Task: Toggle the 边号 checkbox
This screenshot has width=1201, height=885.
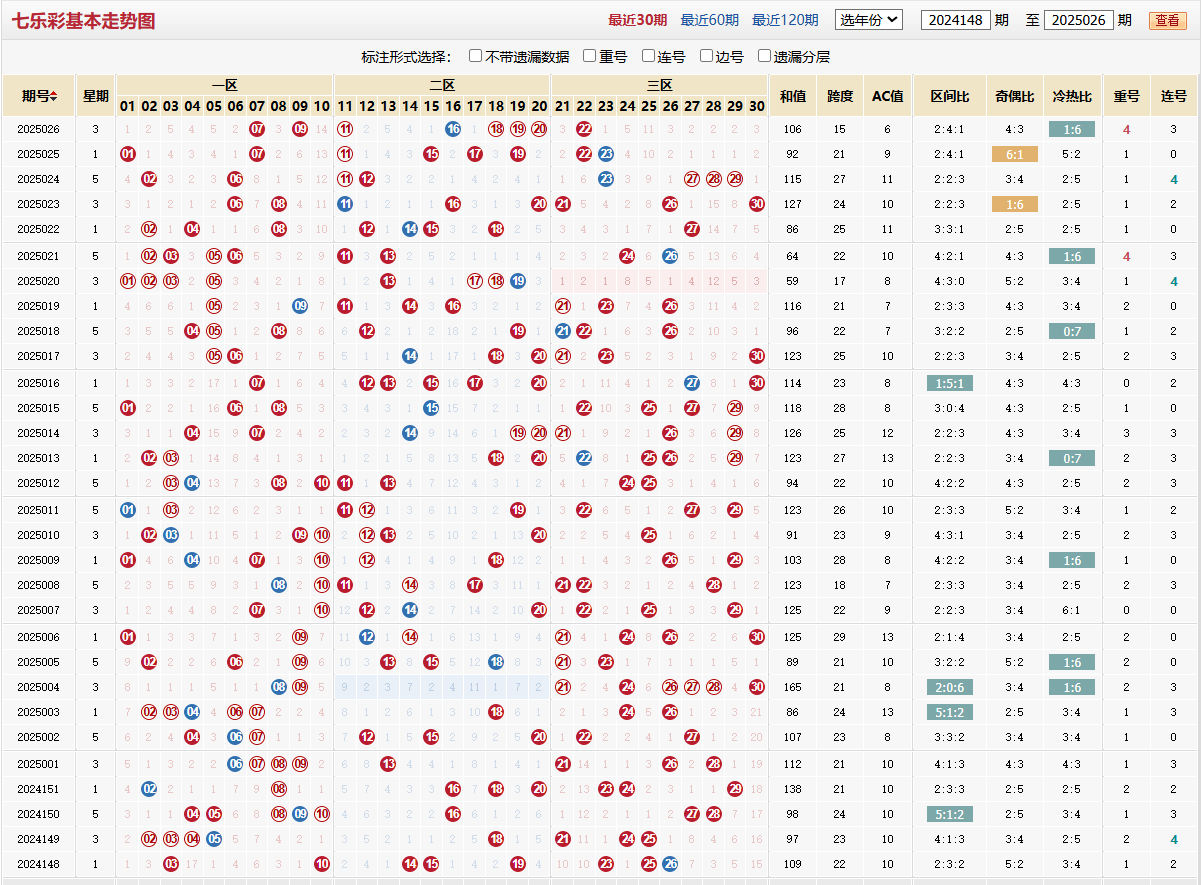Action: click(706, 56)
